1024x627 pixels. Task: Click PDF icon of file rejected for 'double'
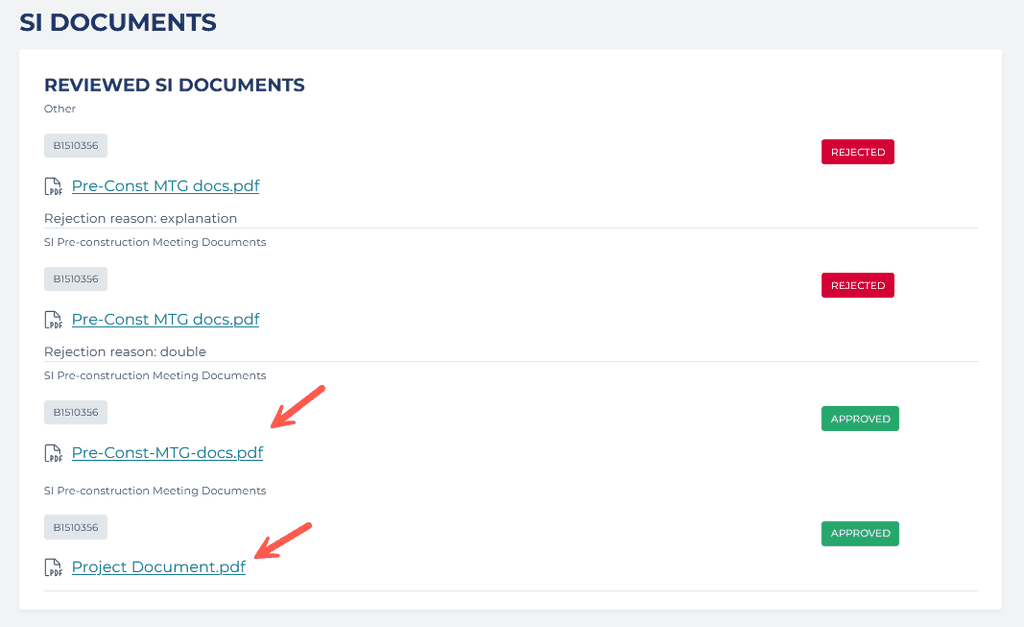(53, 320)
